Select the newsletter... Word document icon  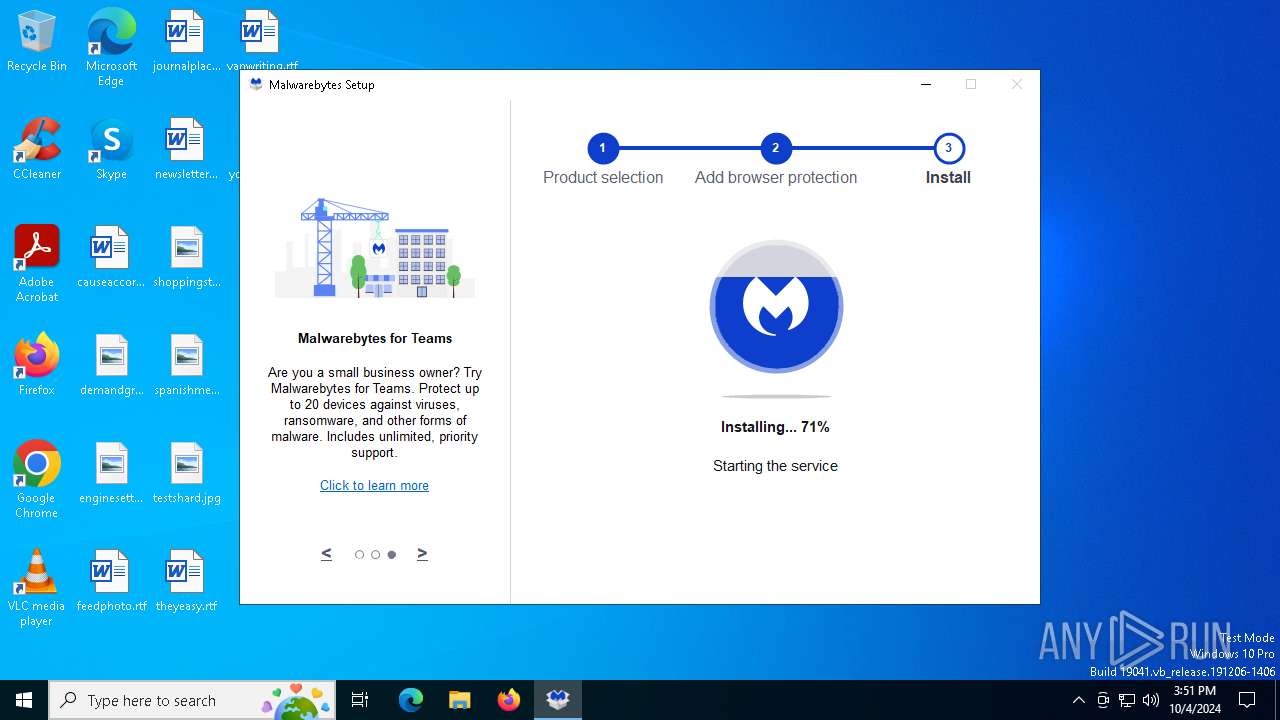click(186, 150)
